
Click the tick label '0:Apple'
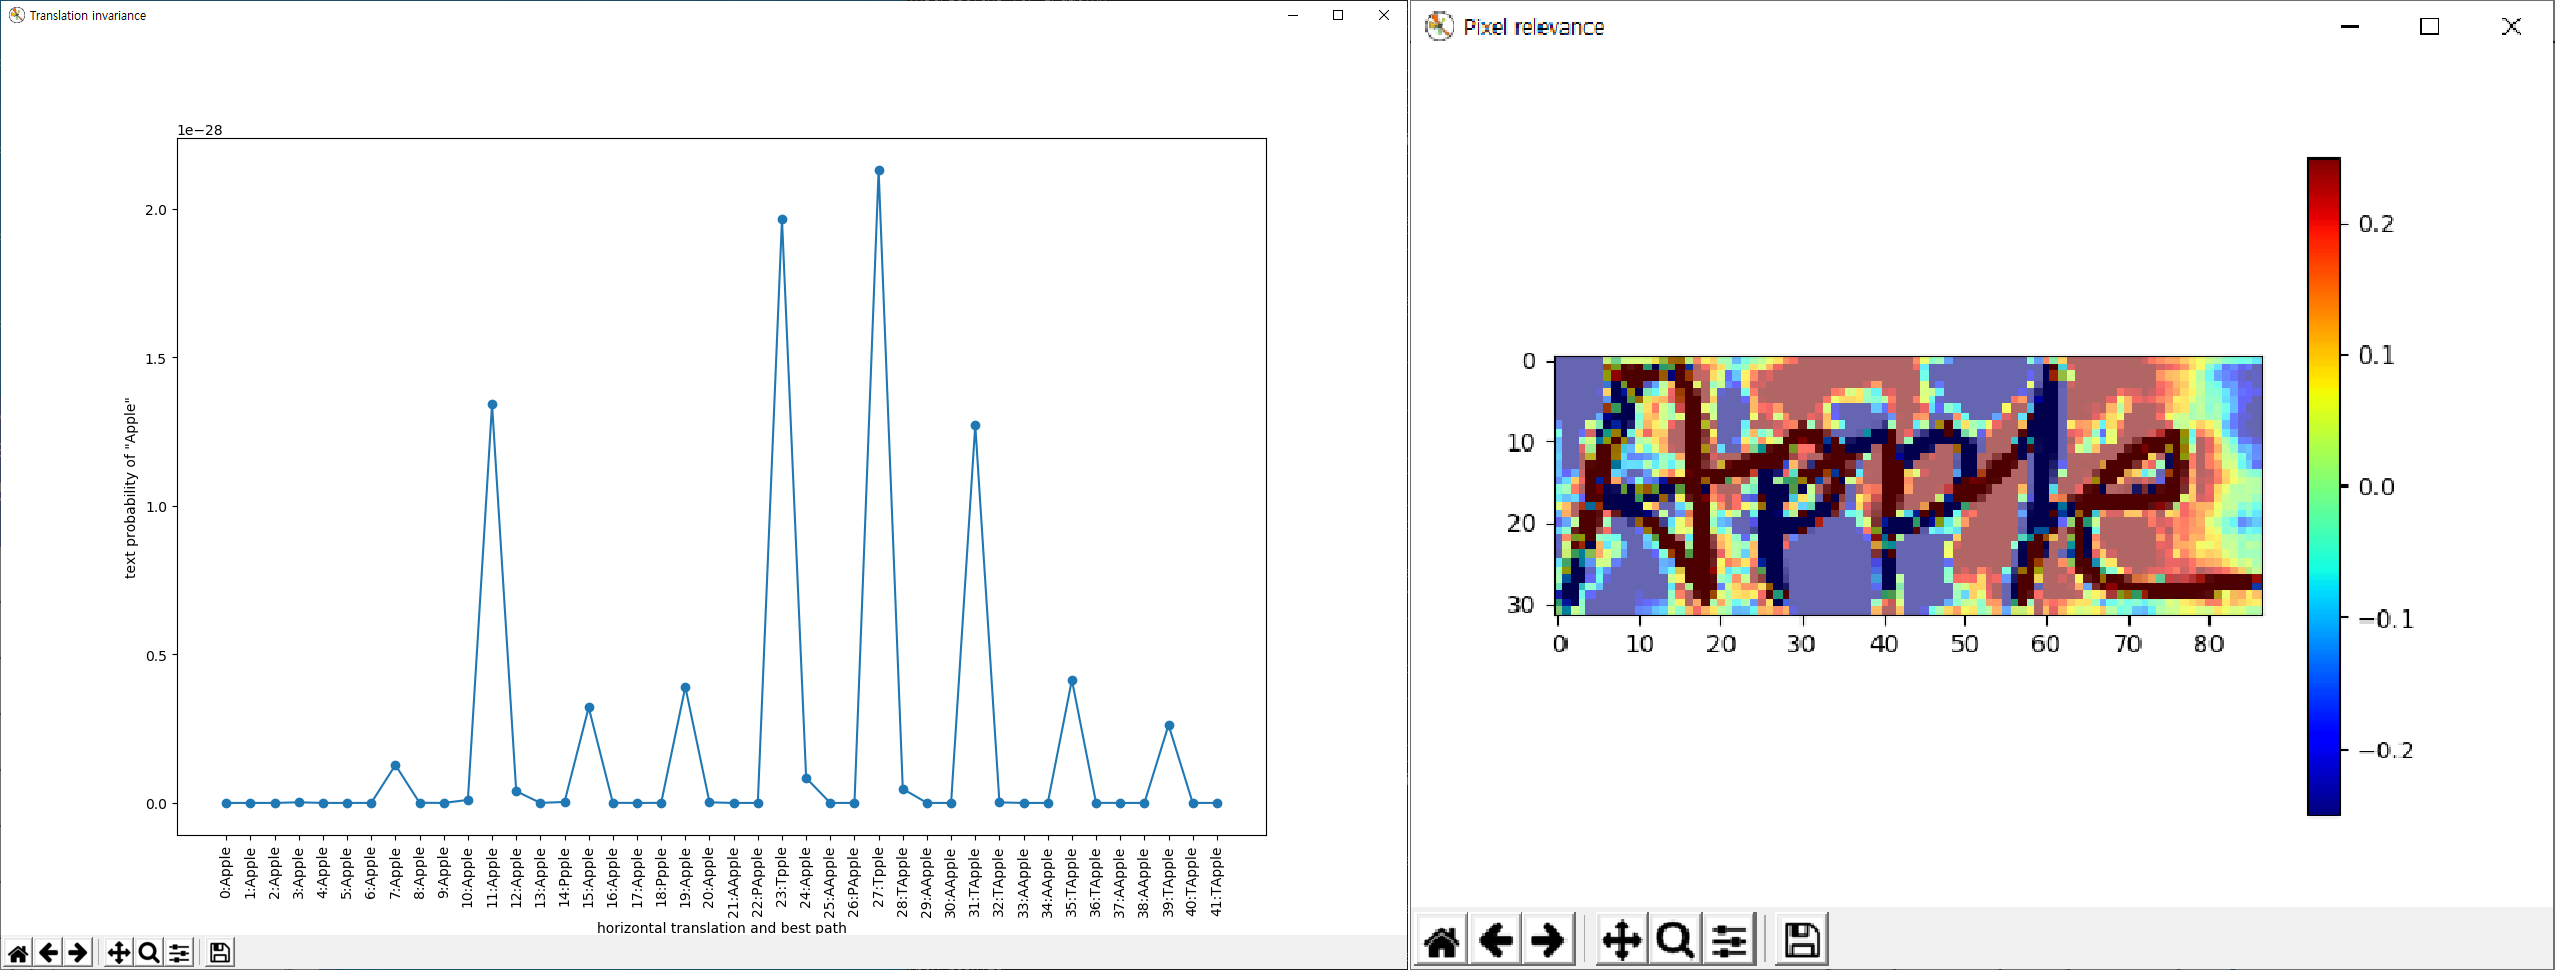[226, 873]
